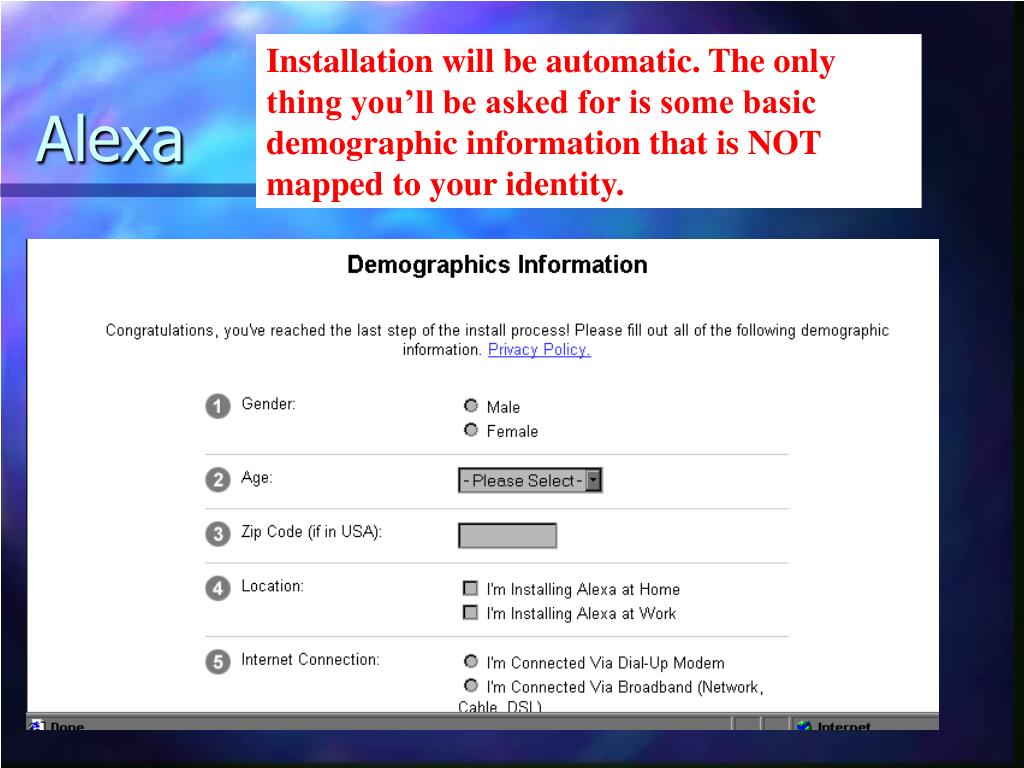The image size is (1024, 768).
Task: Click the 'Demographics Information' heading
Action: (x=497, y=264)
